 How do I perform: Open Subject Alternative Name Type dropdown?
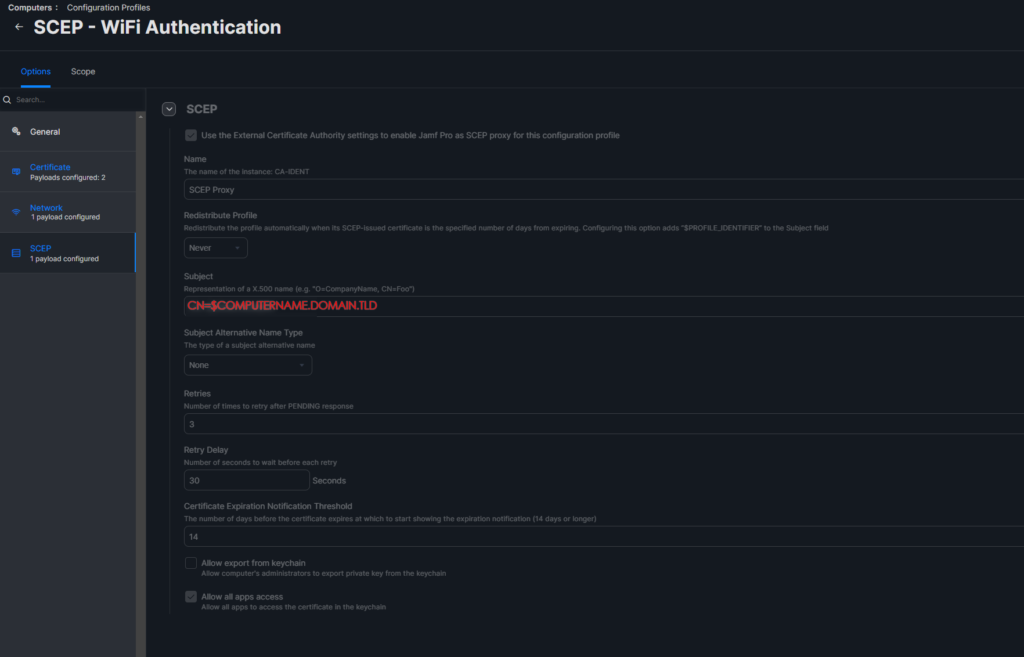click(x=248, y=365)
